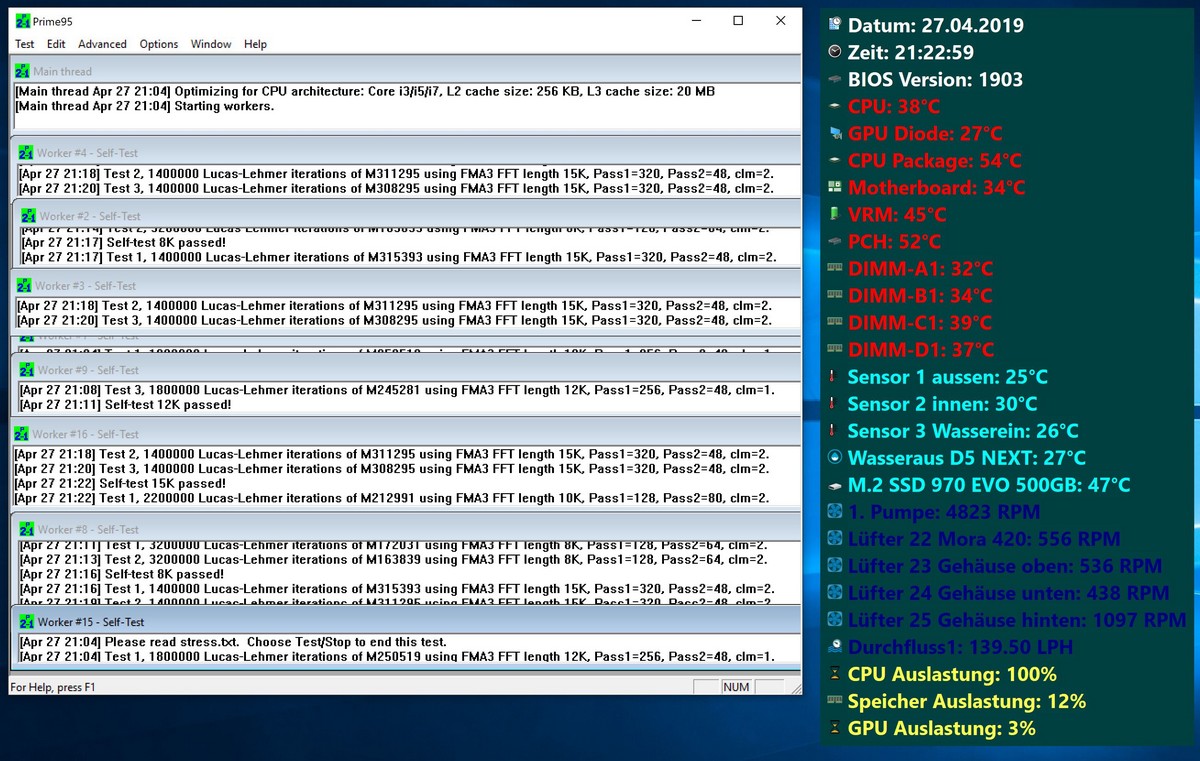
Task: Click the Worker #9 Self-Test window icon
Action: click(x=26, y=369)
